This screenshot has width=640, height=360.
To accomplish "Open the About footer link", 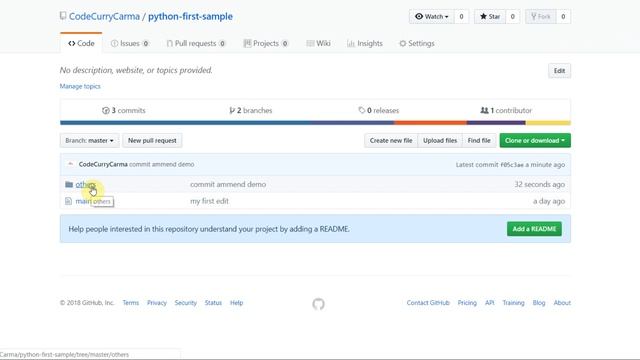I will (x=562, y=303).
